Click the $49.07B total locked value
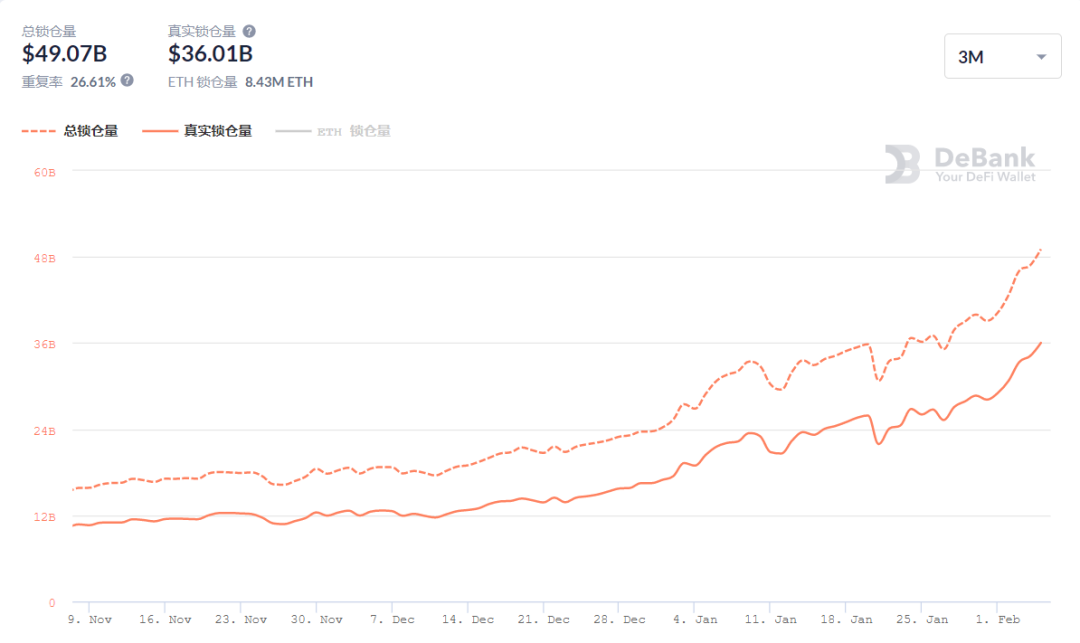Viewport: 1080px width, 643px height. pyautogui.click(x=64, y=54)
